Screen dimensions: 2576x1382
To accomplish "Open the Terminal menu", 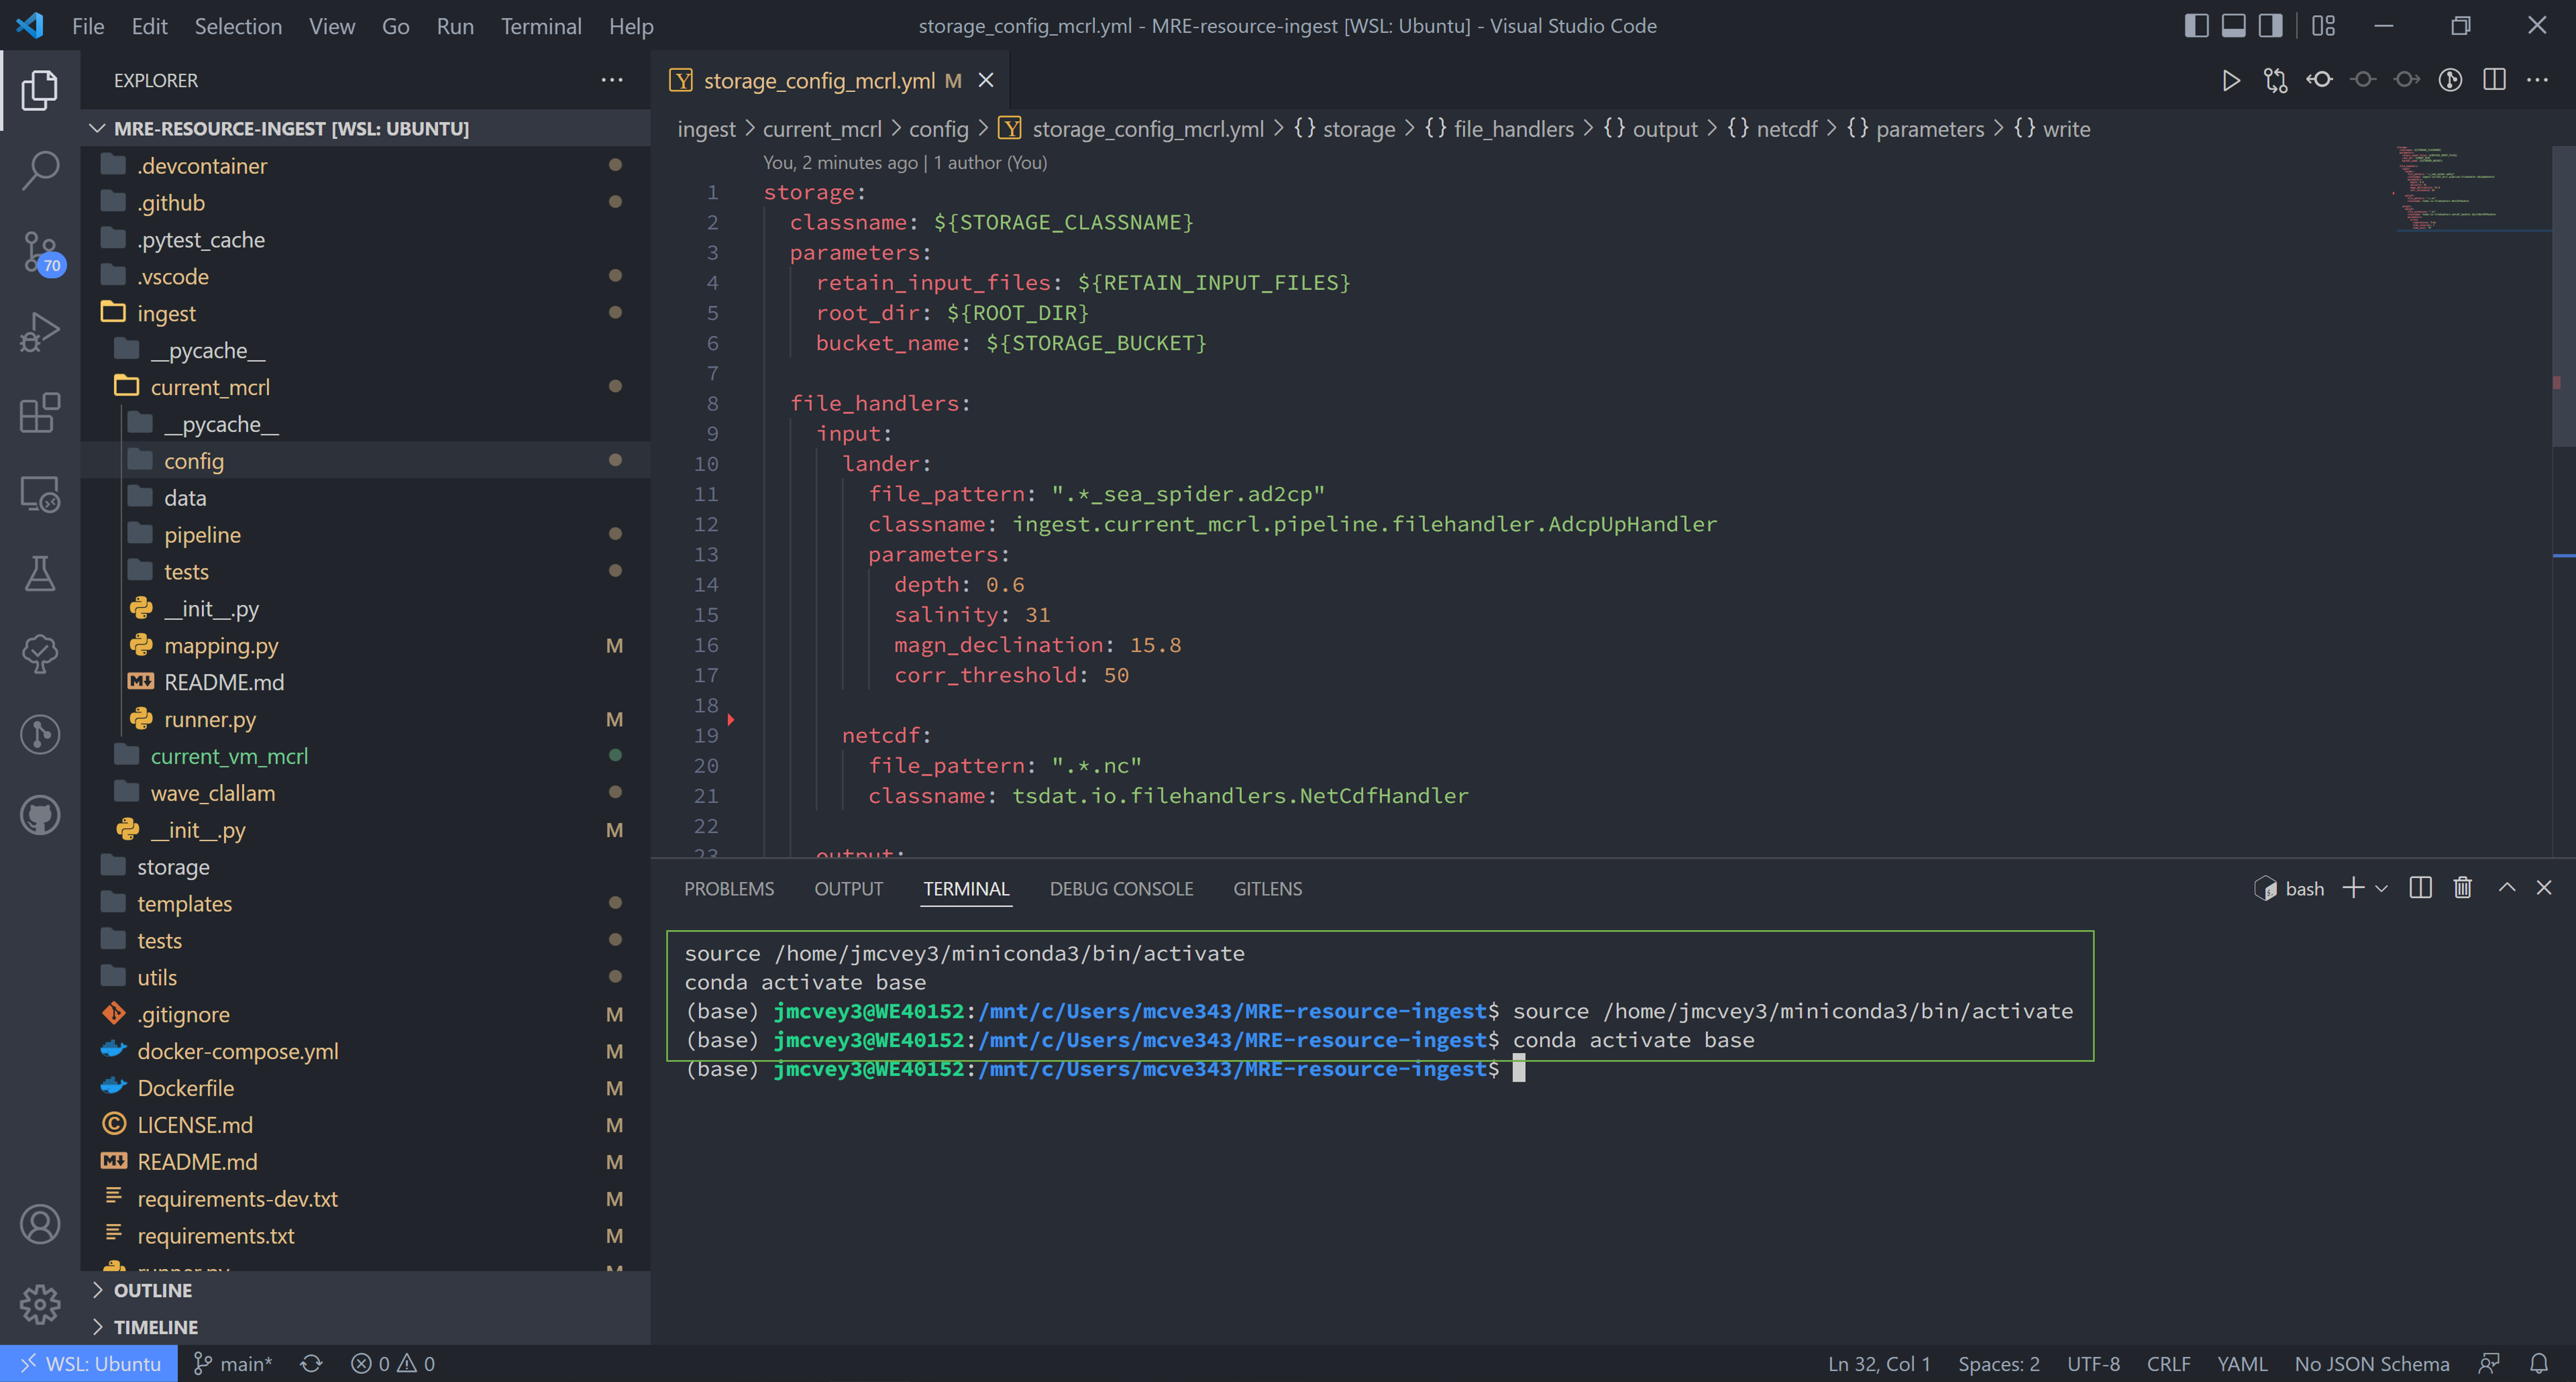I will pyautogui.click(x=541, y=26).
